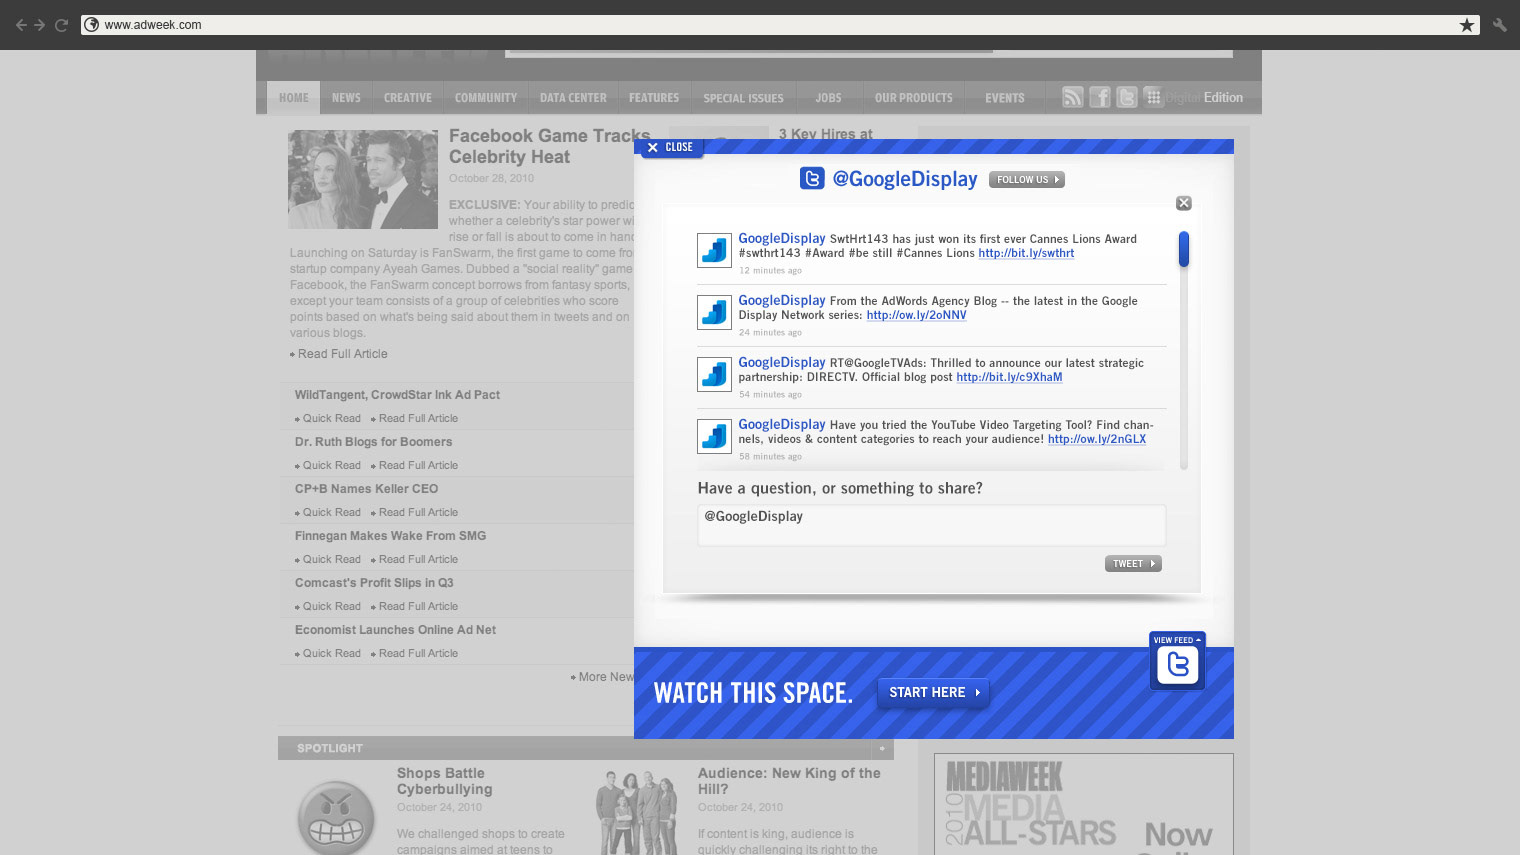Open Facebook icon in the navbar
Viewport: 1520px width, 855px height.
(1100, 97)
